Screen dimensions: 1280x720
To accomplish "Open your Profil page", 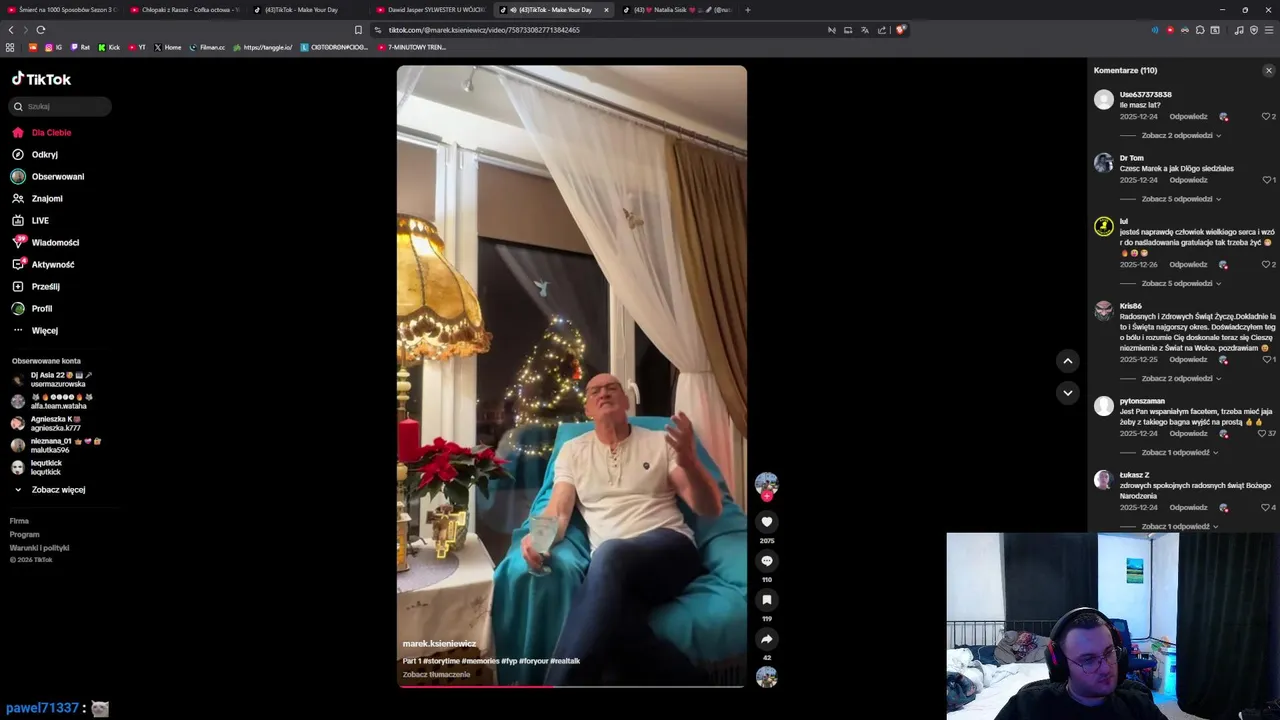I will coord(33,309).
